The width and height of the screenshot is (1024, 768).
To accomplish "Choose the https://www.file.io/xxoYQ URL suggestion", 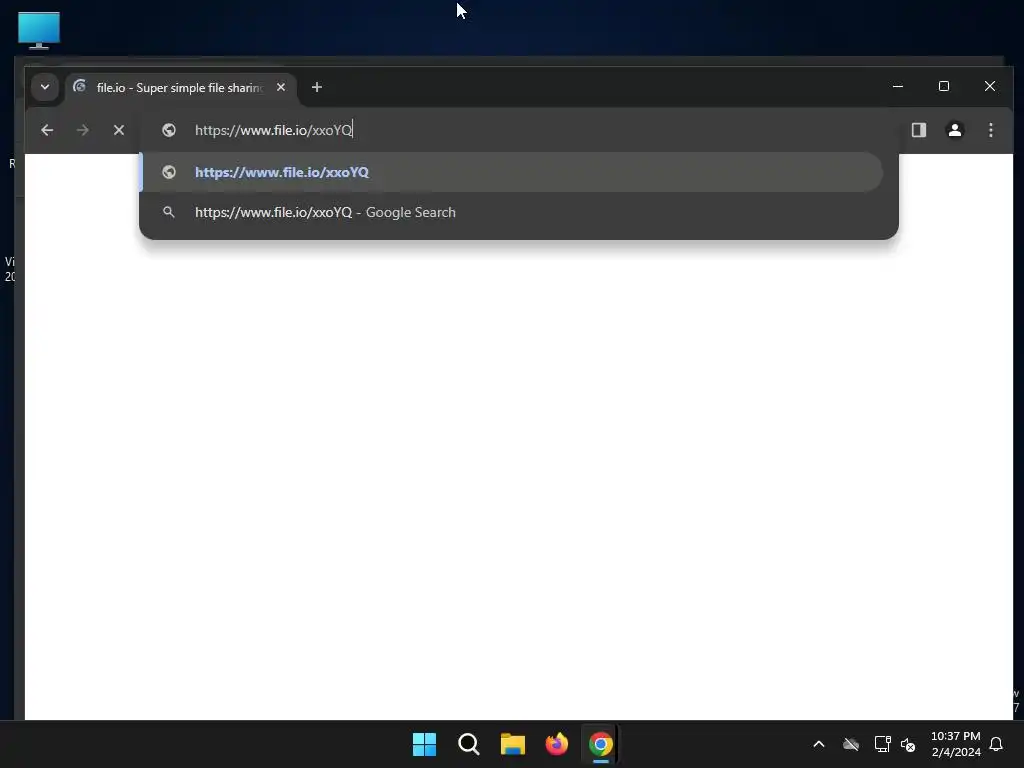I will point(511,172).
